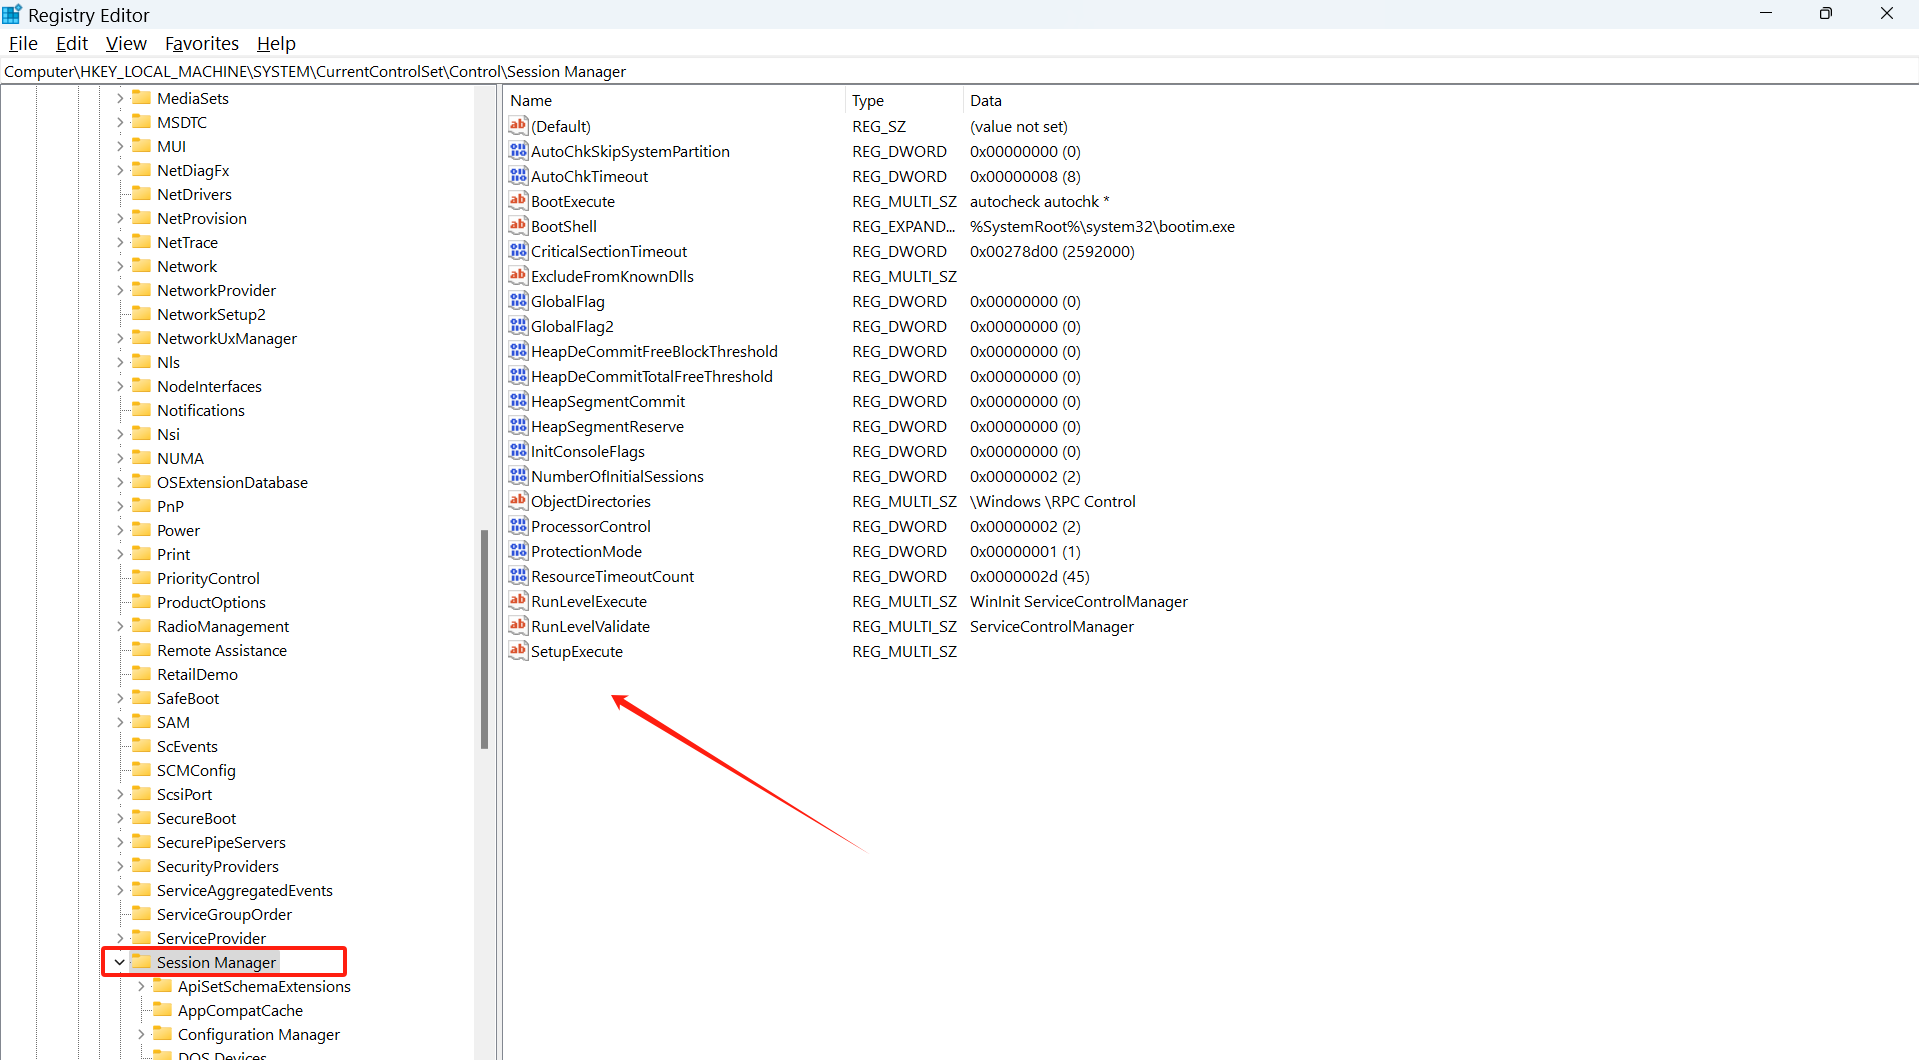The image size is (1919, 1060).
Task: Click the bootim.exe data of BootShell
Action: coord(1102,226)
